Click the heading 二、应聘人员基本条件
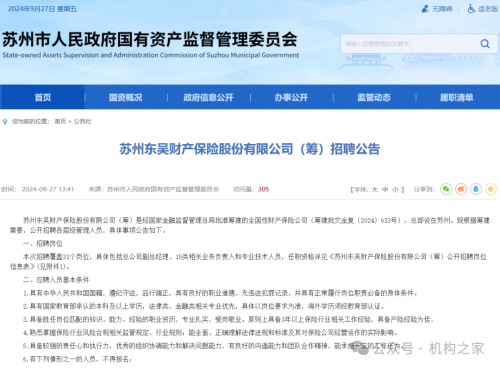The image size is (500, 368). 56,280
